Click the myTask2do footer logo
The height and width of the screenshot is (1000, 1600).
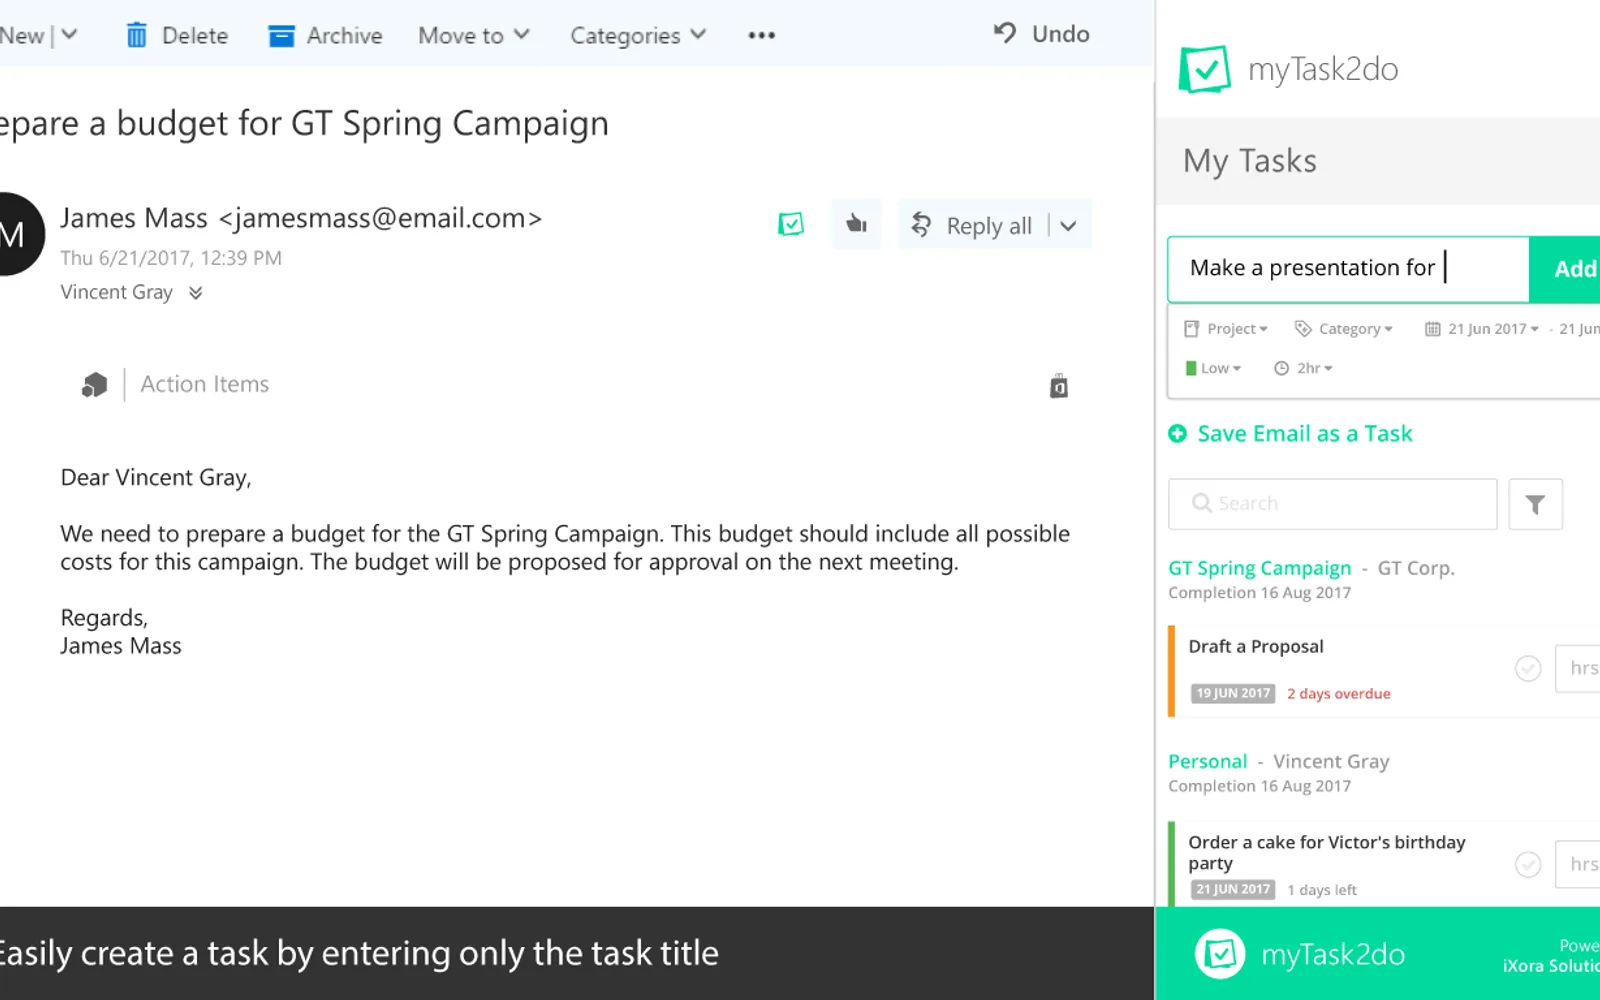(x=1300, y=954)
